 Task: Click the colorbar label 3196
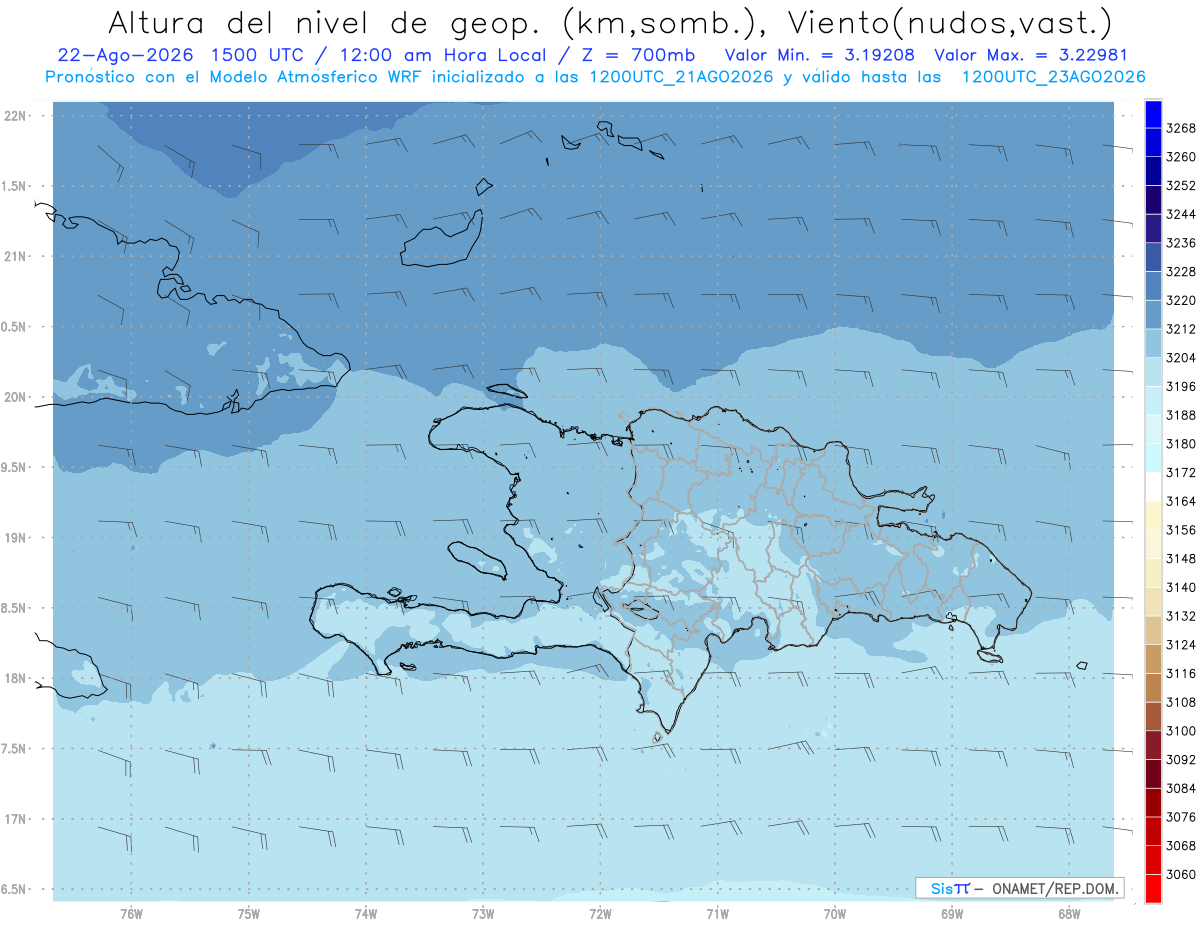1181,386
